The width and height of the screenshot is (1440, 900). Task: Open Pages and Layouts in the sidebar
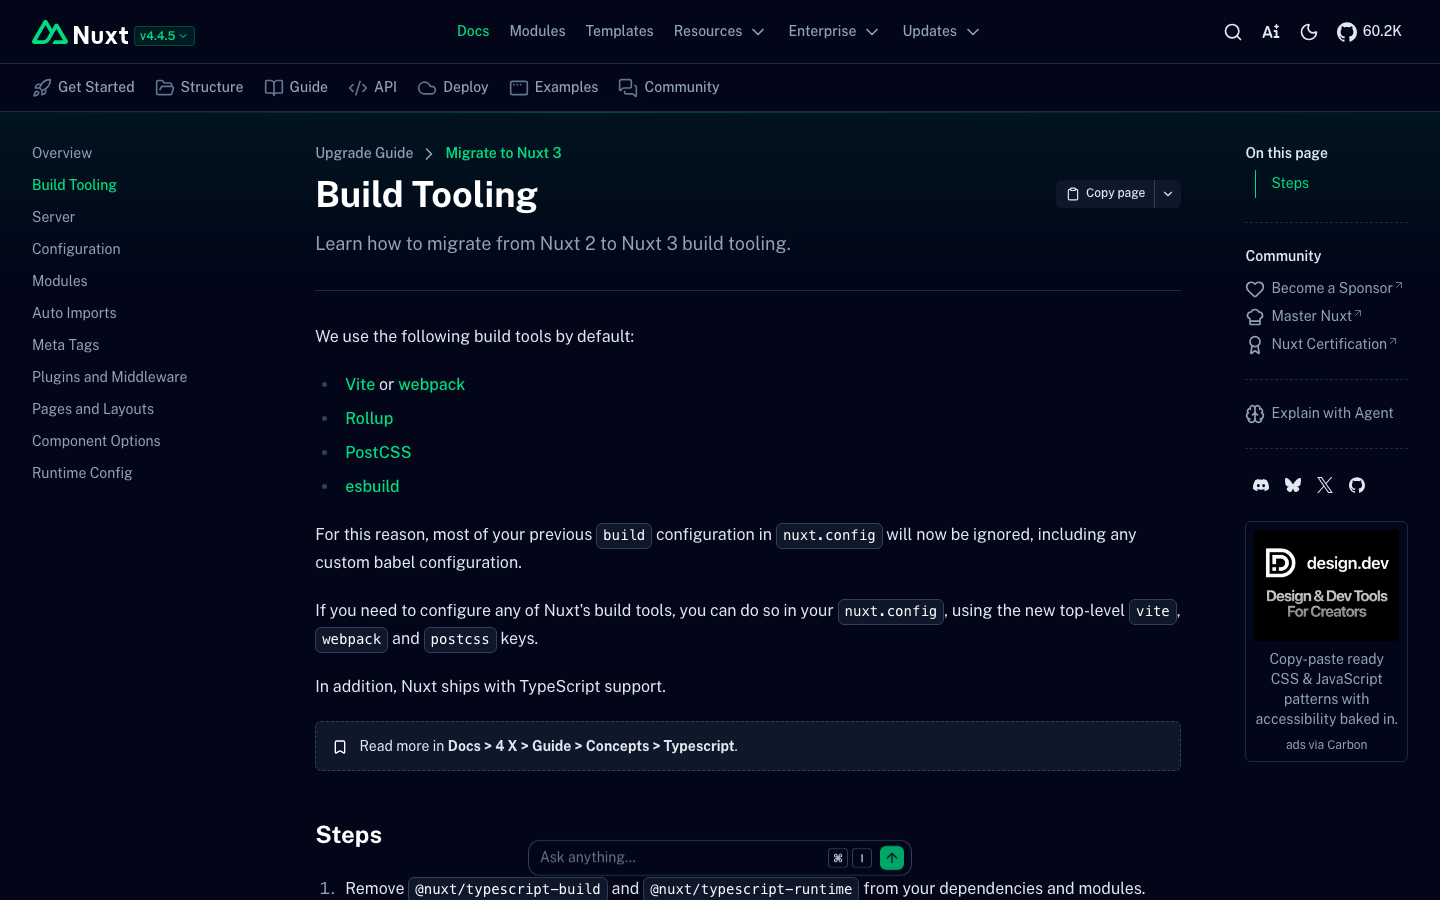pos(93,409)
